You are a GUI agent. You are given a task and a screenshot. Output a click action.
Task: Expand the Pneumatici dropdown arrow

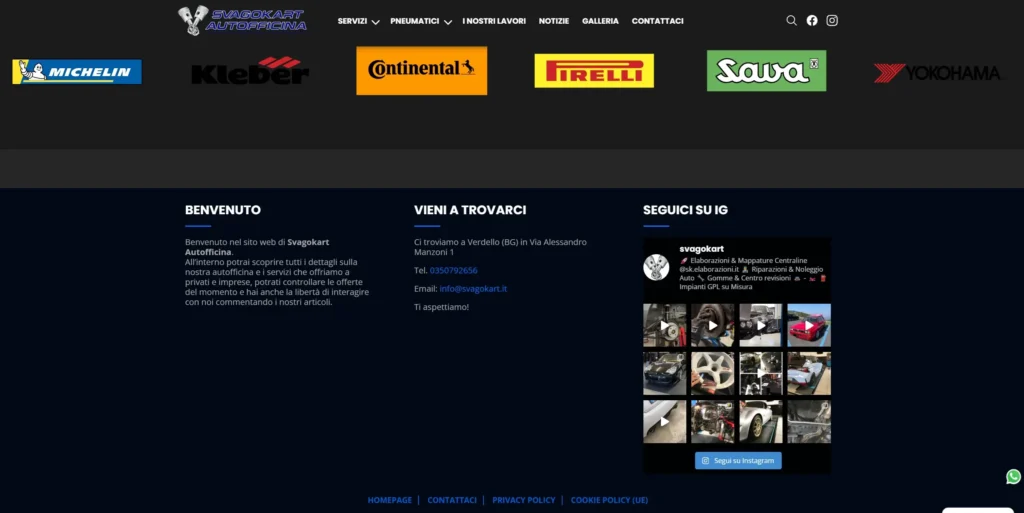[x=448, y=22]
